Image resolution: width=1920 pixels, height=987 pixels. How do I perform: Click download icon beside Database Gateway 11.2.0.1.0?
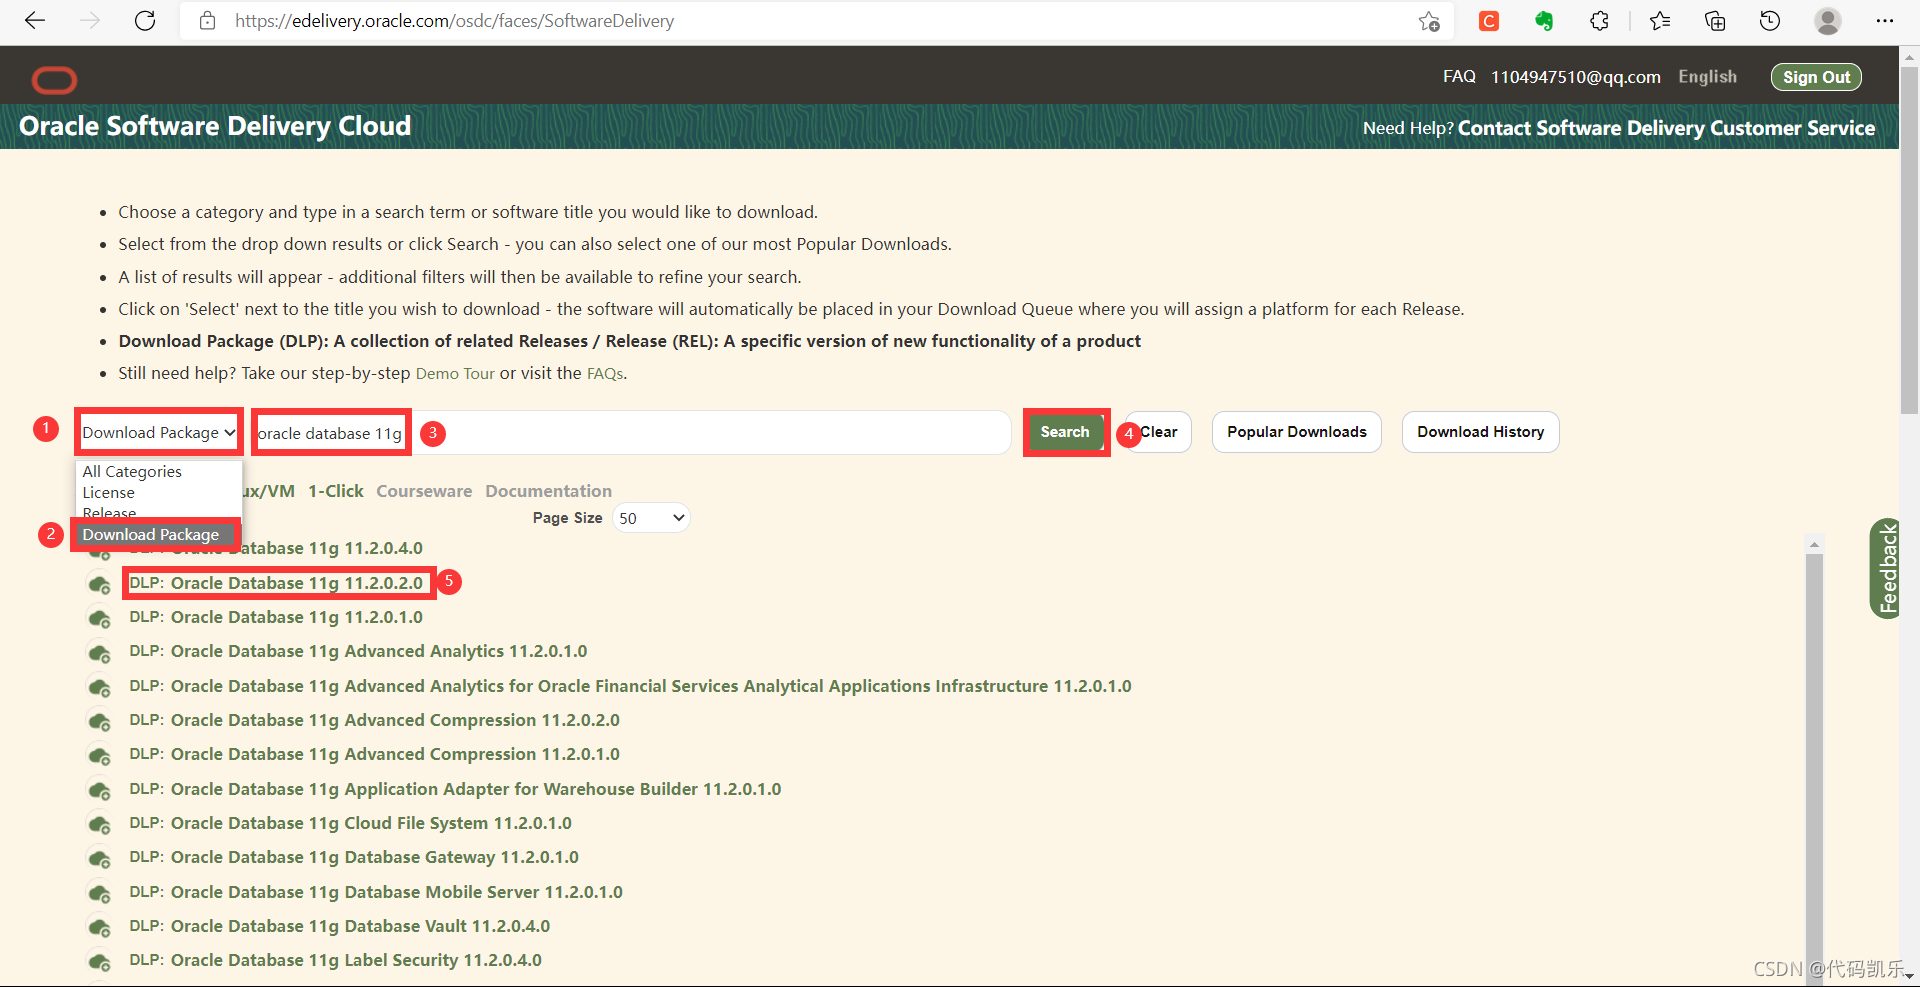click(99, 858)
